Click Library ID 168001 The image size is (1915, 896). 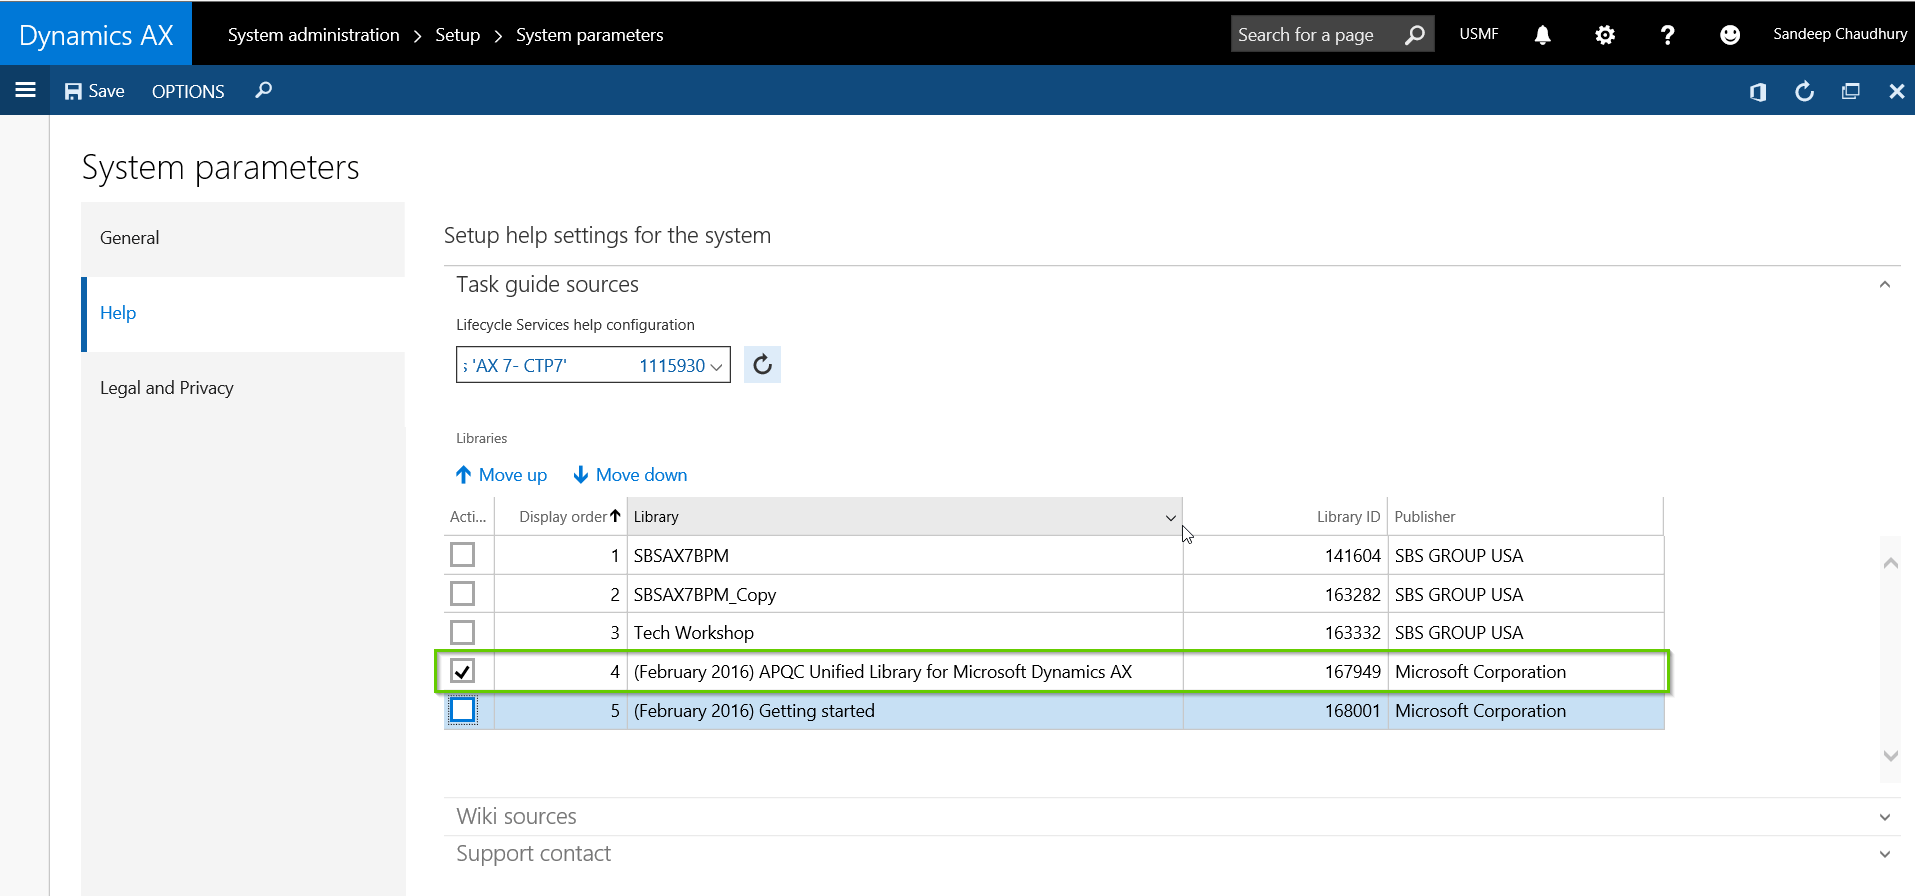1352,711
